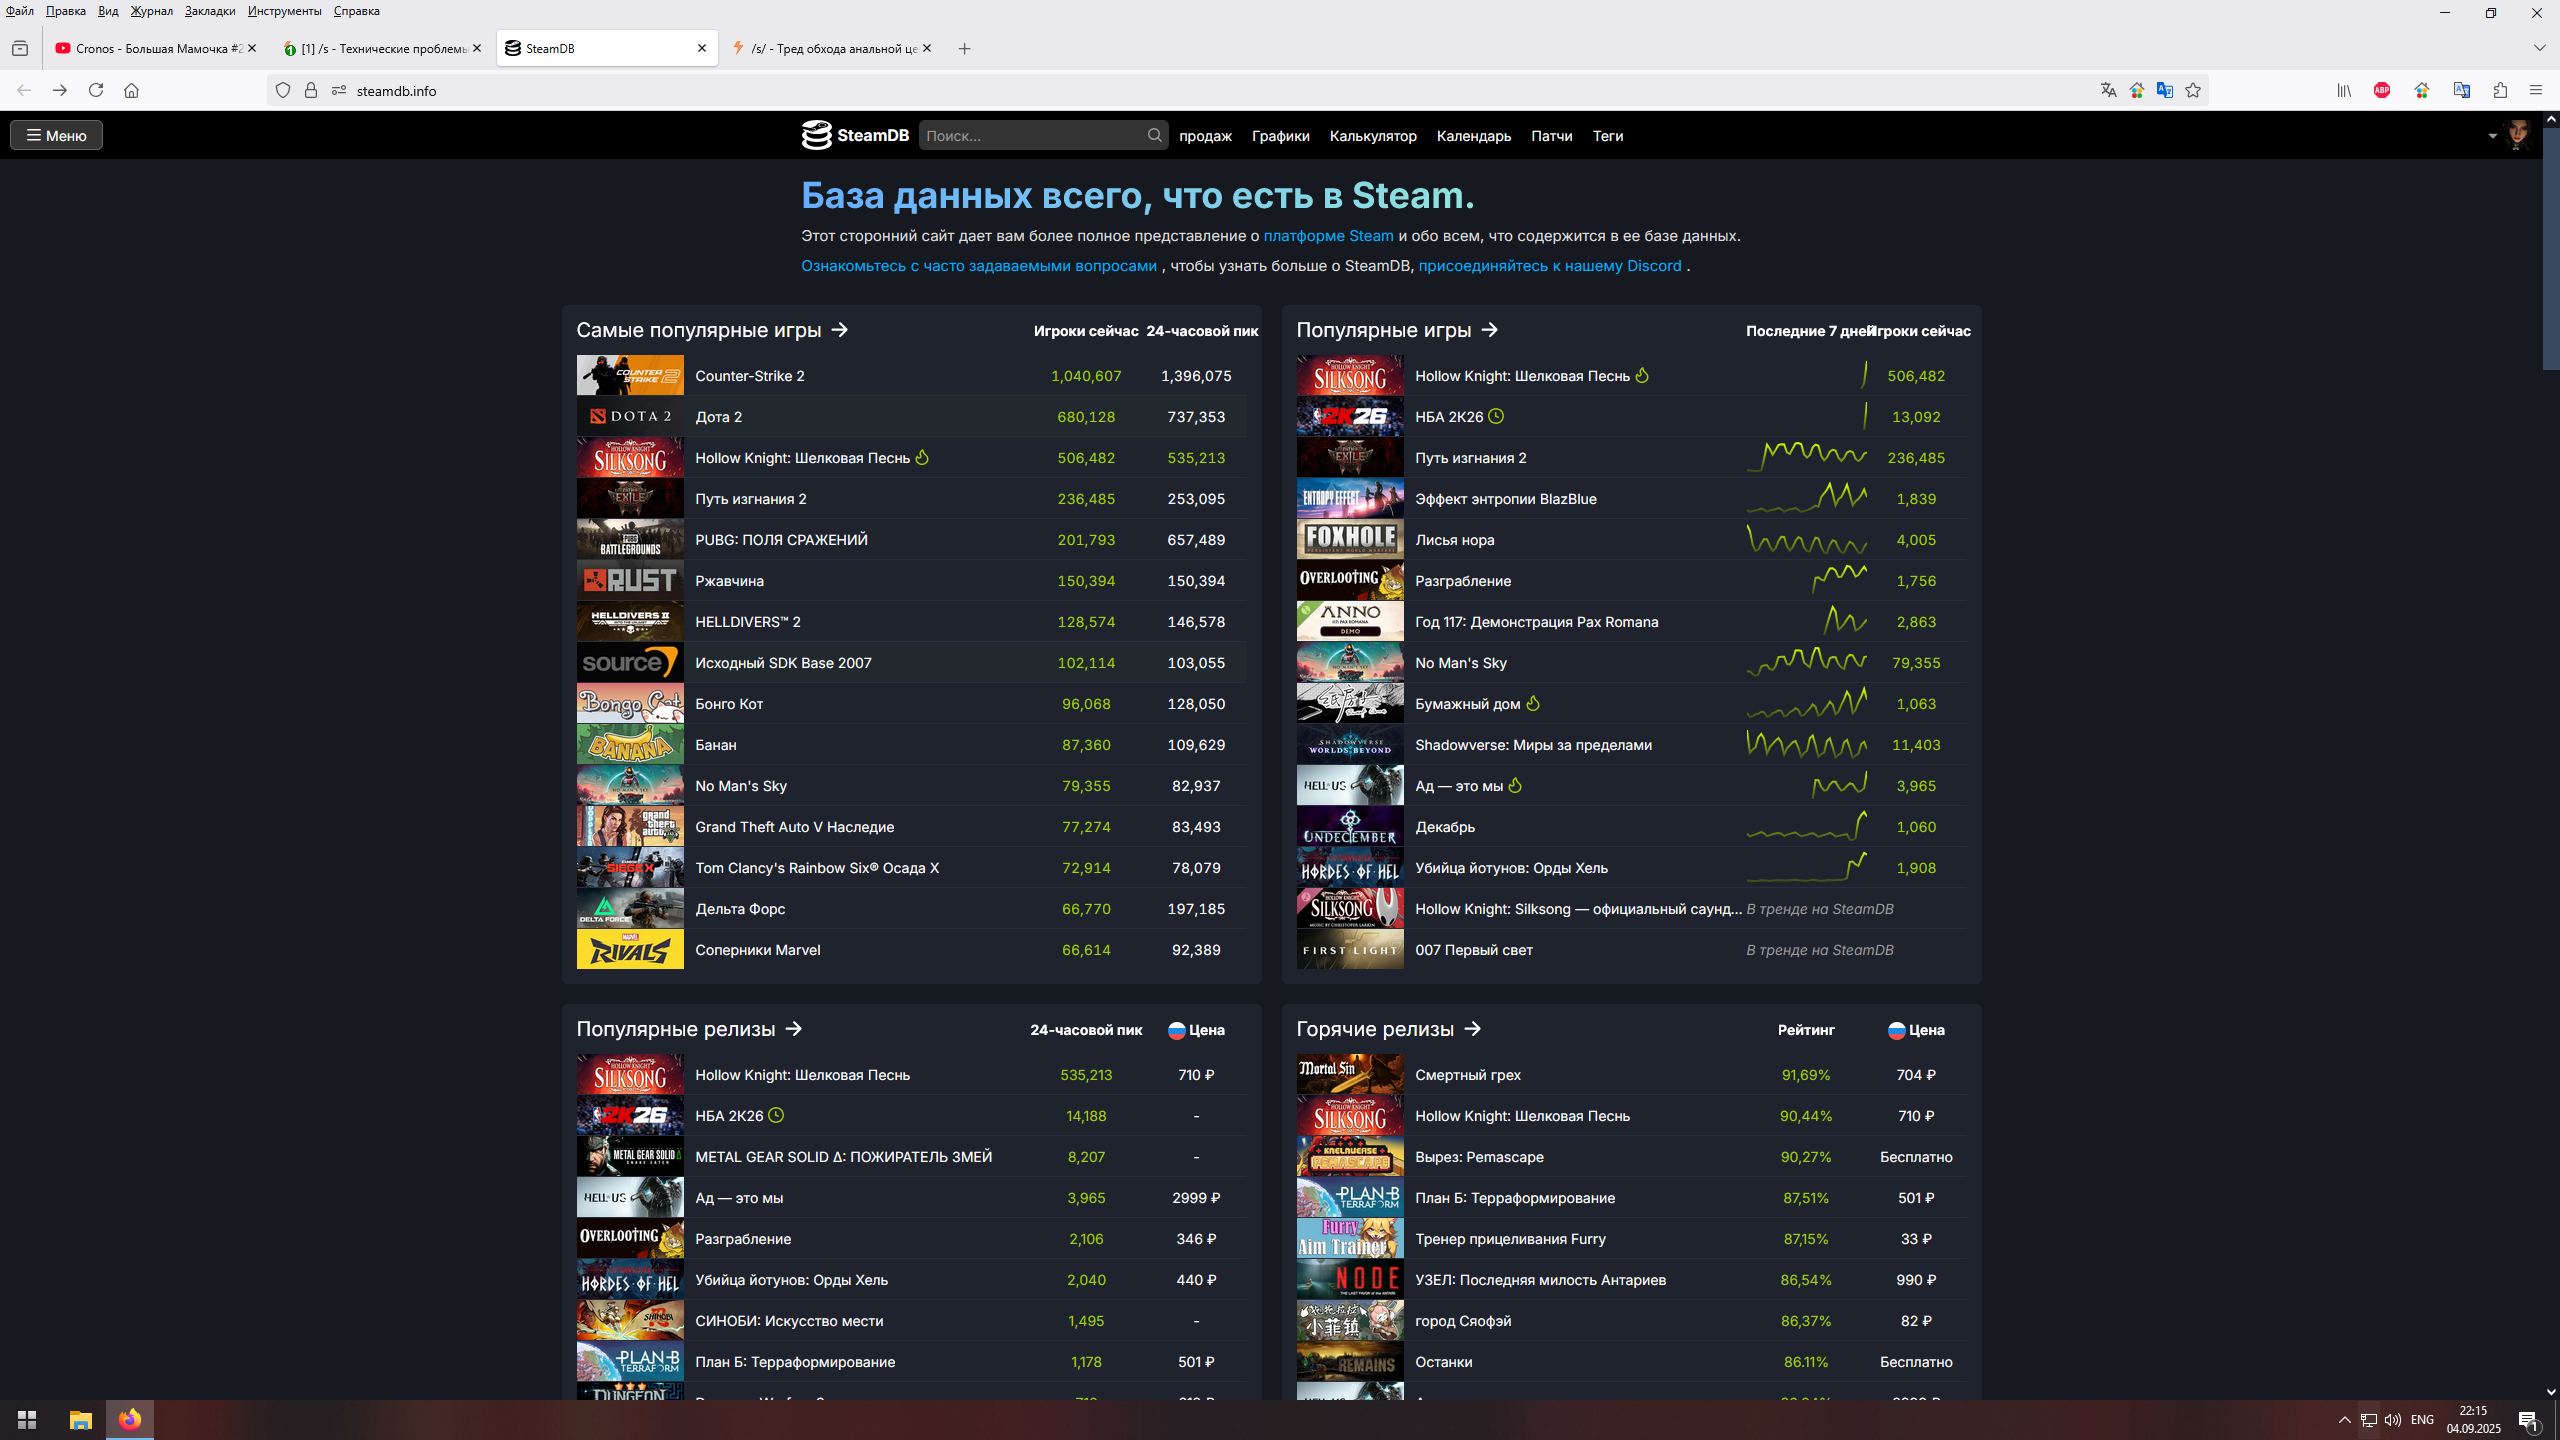Click the Rust game thumbnail
Image resolution: width=2560 pixels, height=1440 pixels.
point(630,580)
